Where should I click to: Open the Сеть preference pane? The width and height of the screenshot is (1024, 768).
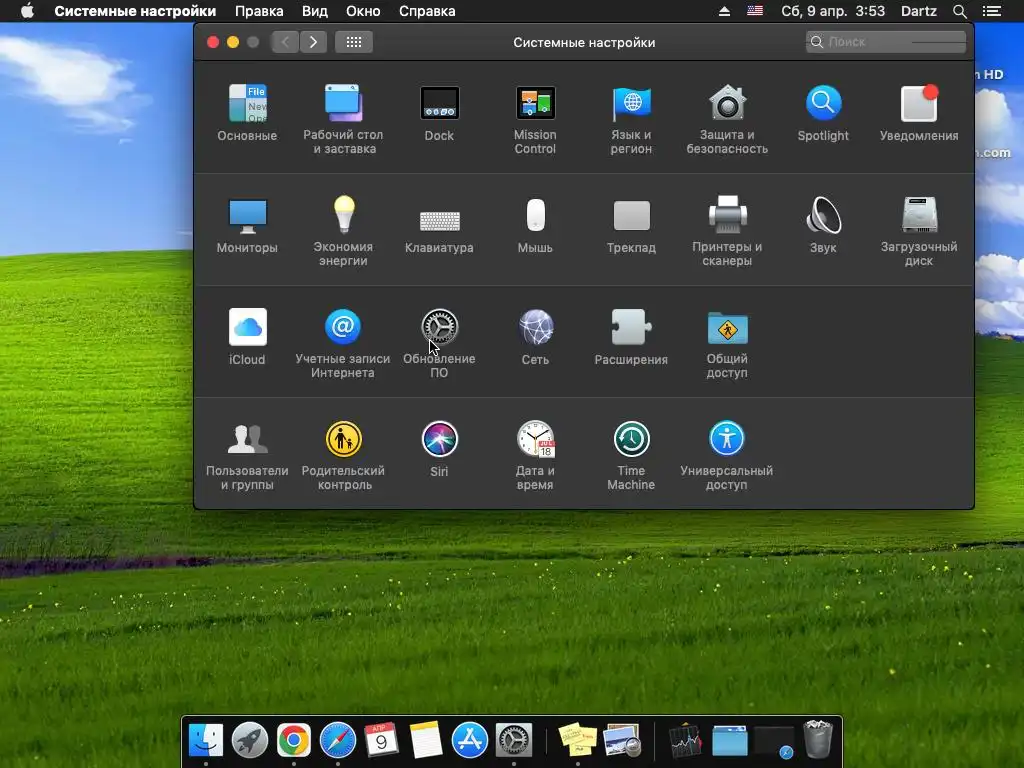[535, 337]
